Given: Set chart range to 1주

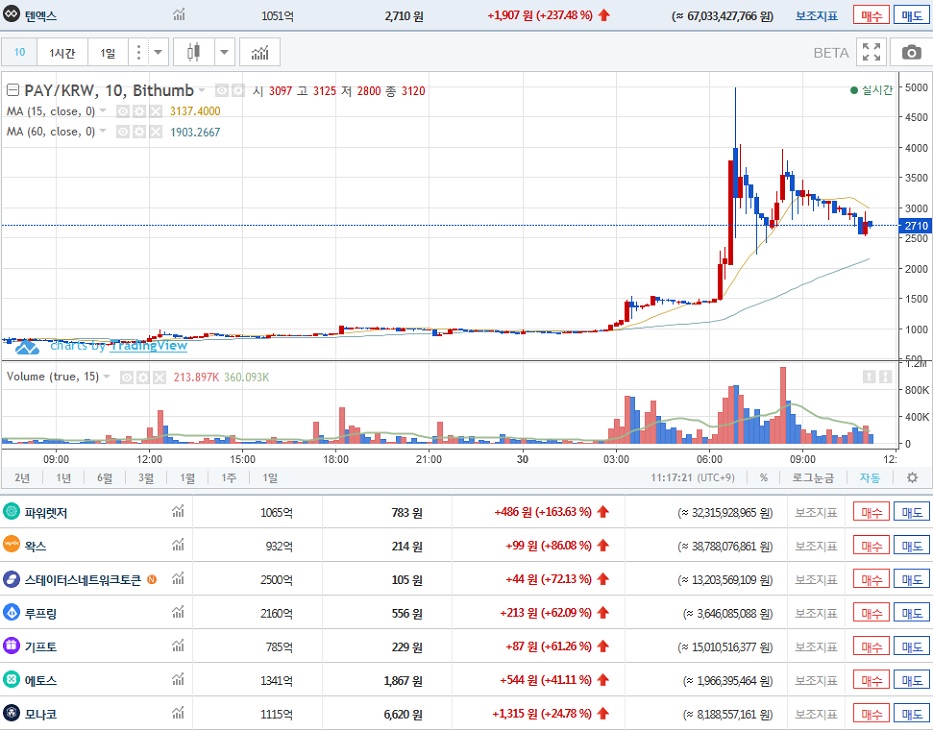Looking at the screenshot, I should point(228,478).
